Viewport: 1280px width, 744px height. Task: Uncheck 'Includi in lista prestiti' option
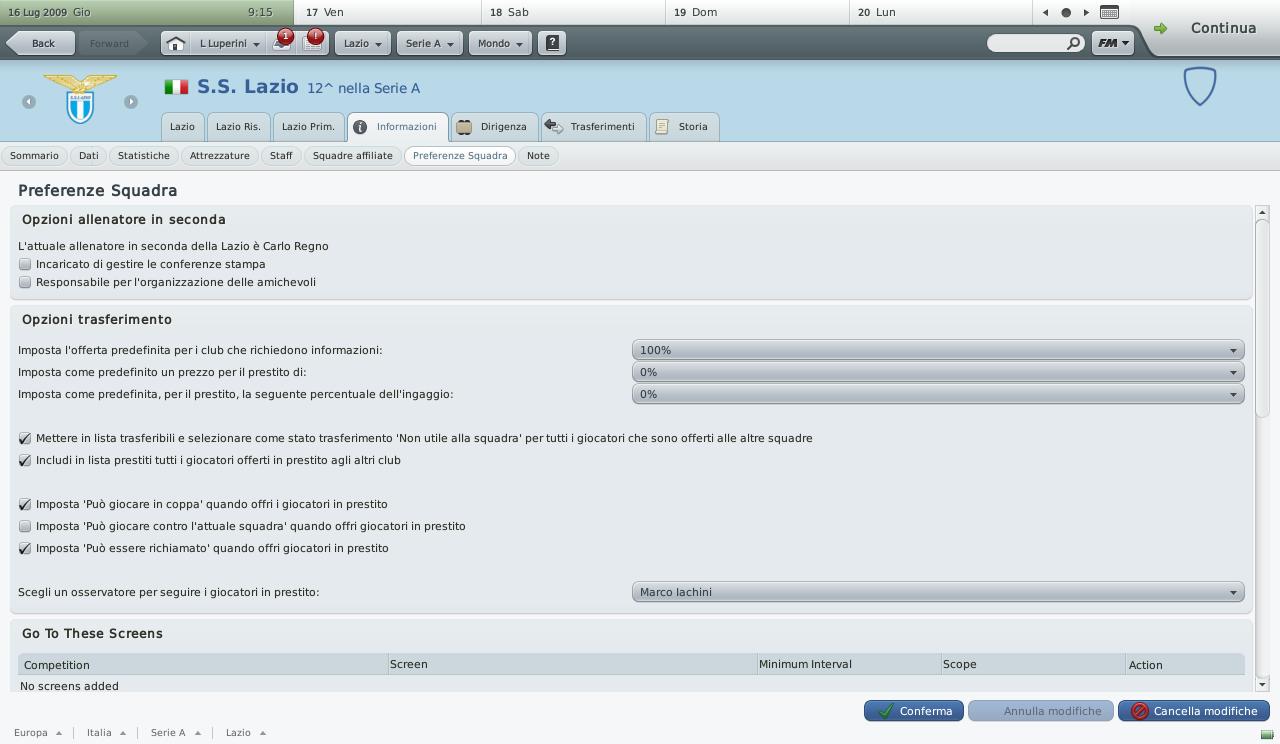25,460
